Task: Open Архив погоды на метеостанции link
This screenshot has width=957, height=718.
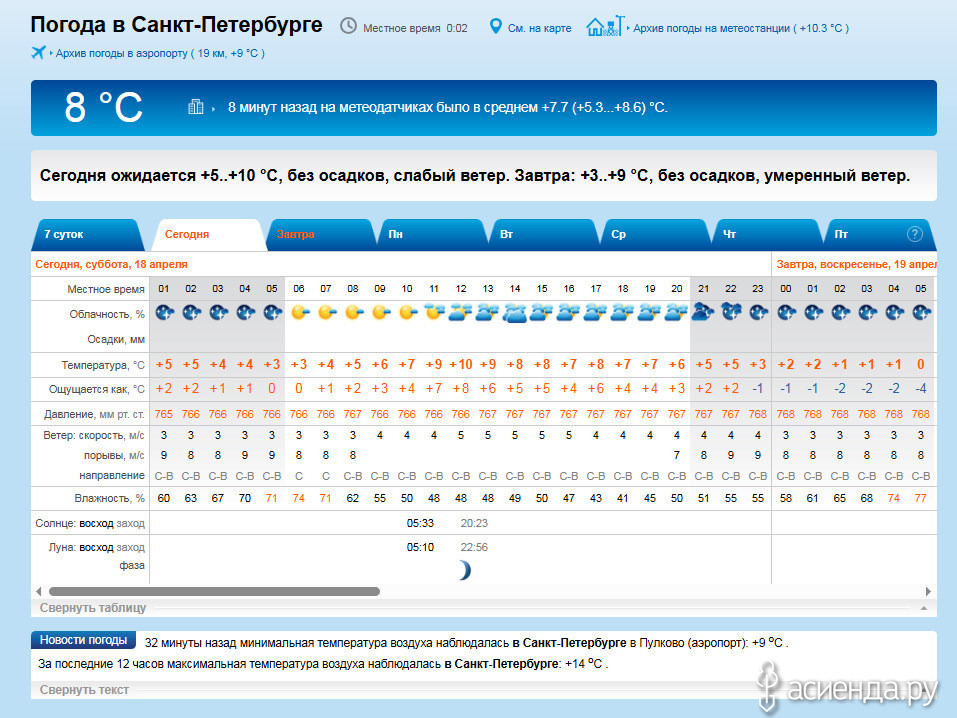Action: (740, 28)
